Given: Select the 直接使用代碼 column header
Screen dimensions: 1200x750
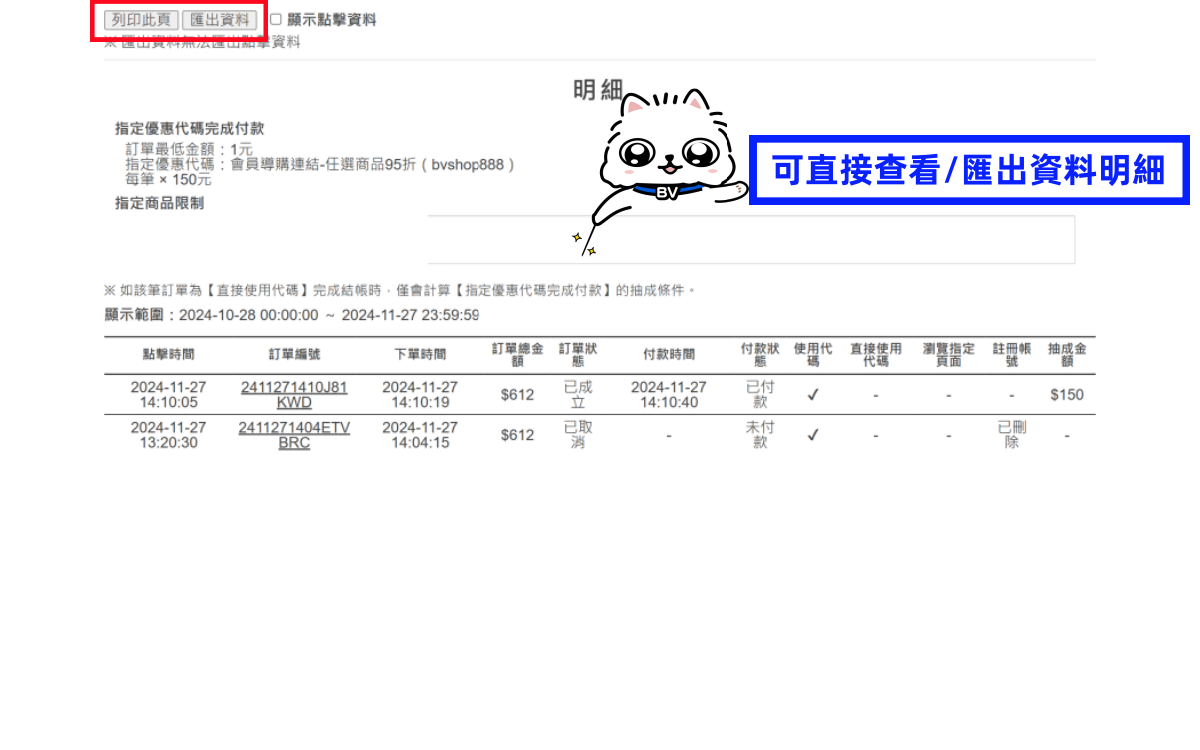Looking at the screenshot, I should 876,355.
